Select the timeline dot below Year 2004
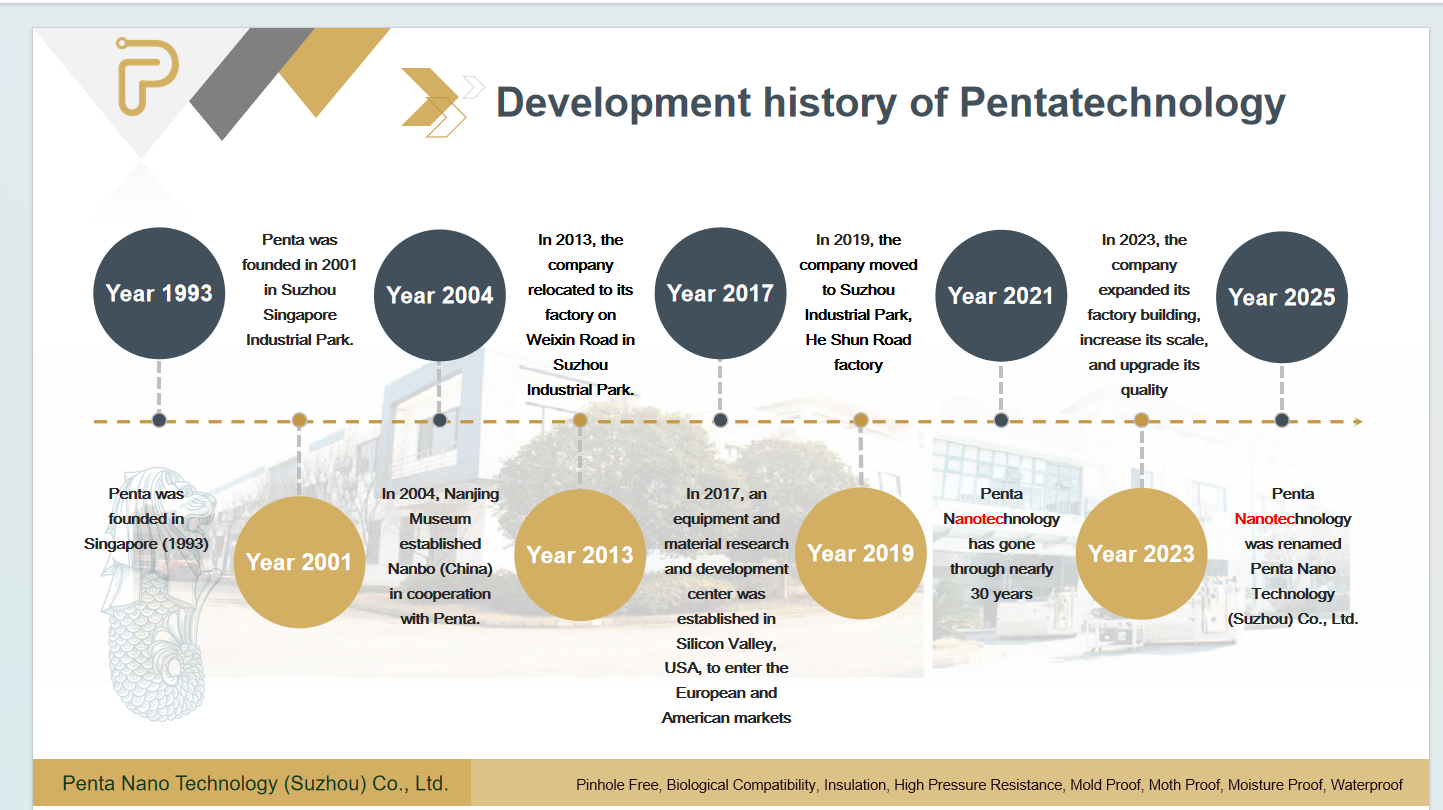 coord(439,420)
